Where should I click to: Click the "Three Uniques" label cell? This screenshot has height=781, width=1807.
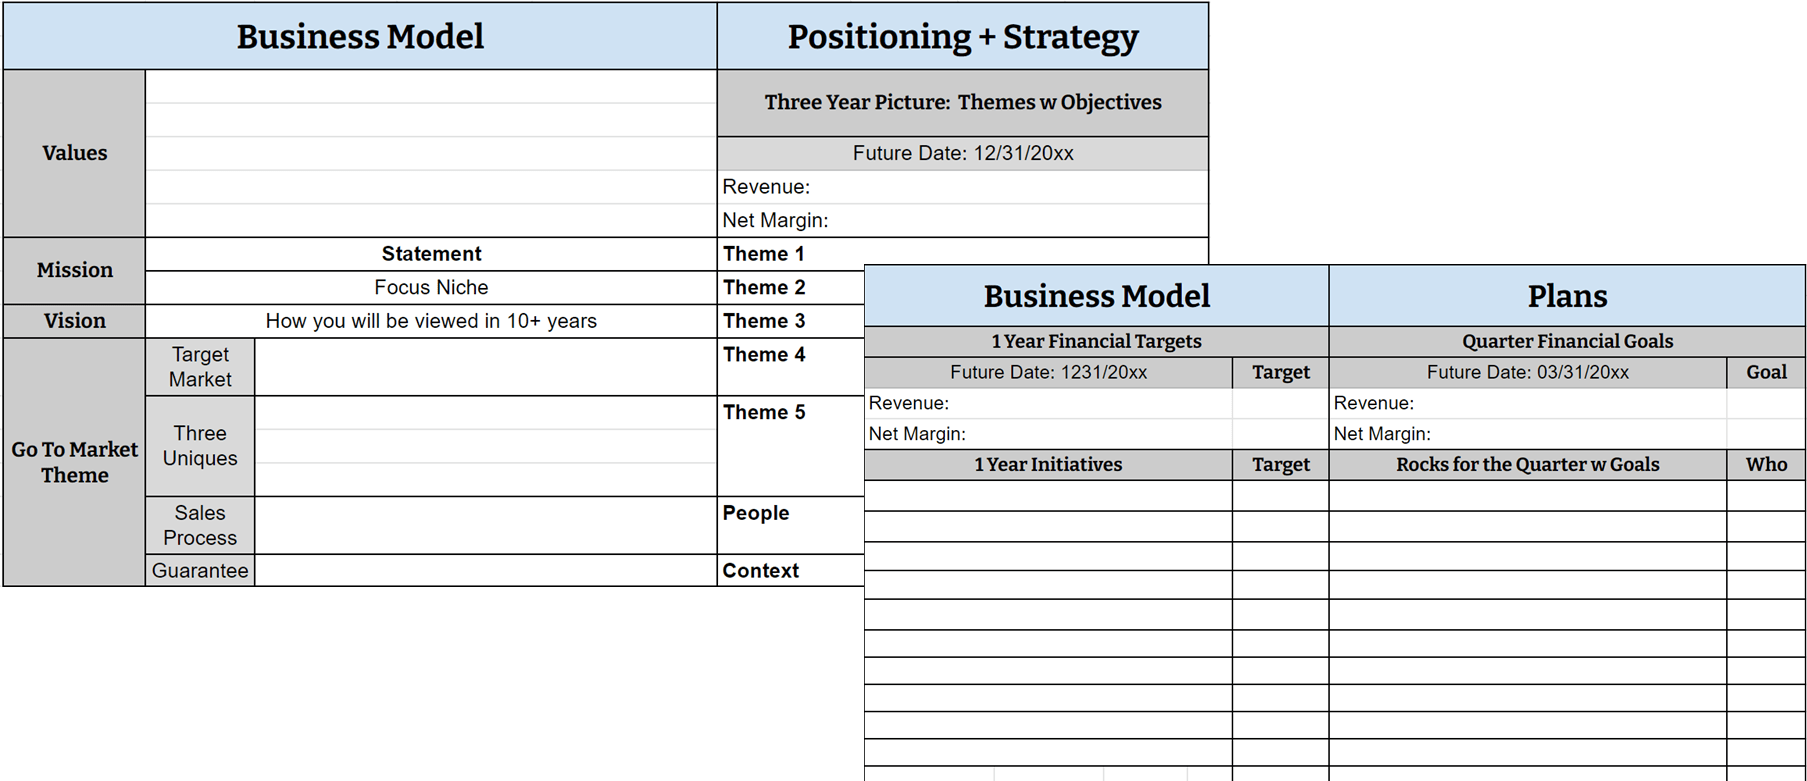pyautogui.click(x=200, y=446)
